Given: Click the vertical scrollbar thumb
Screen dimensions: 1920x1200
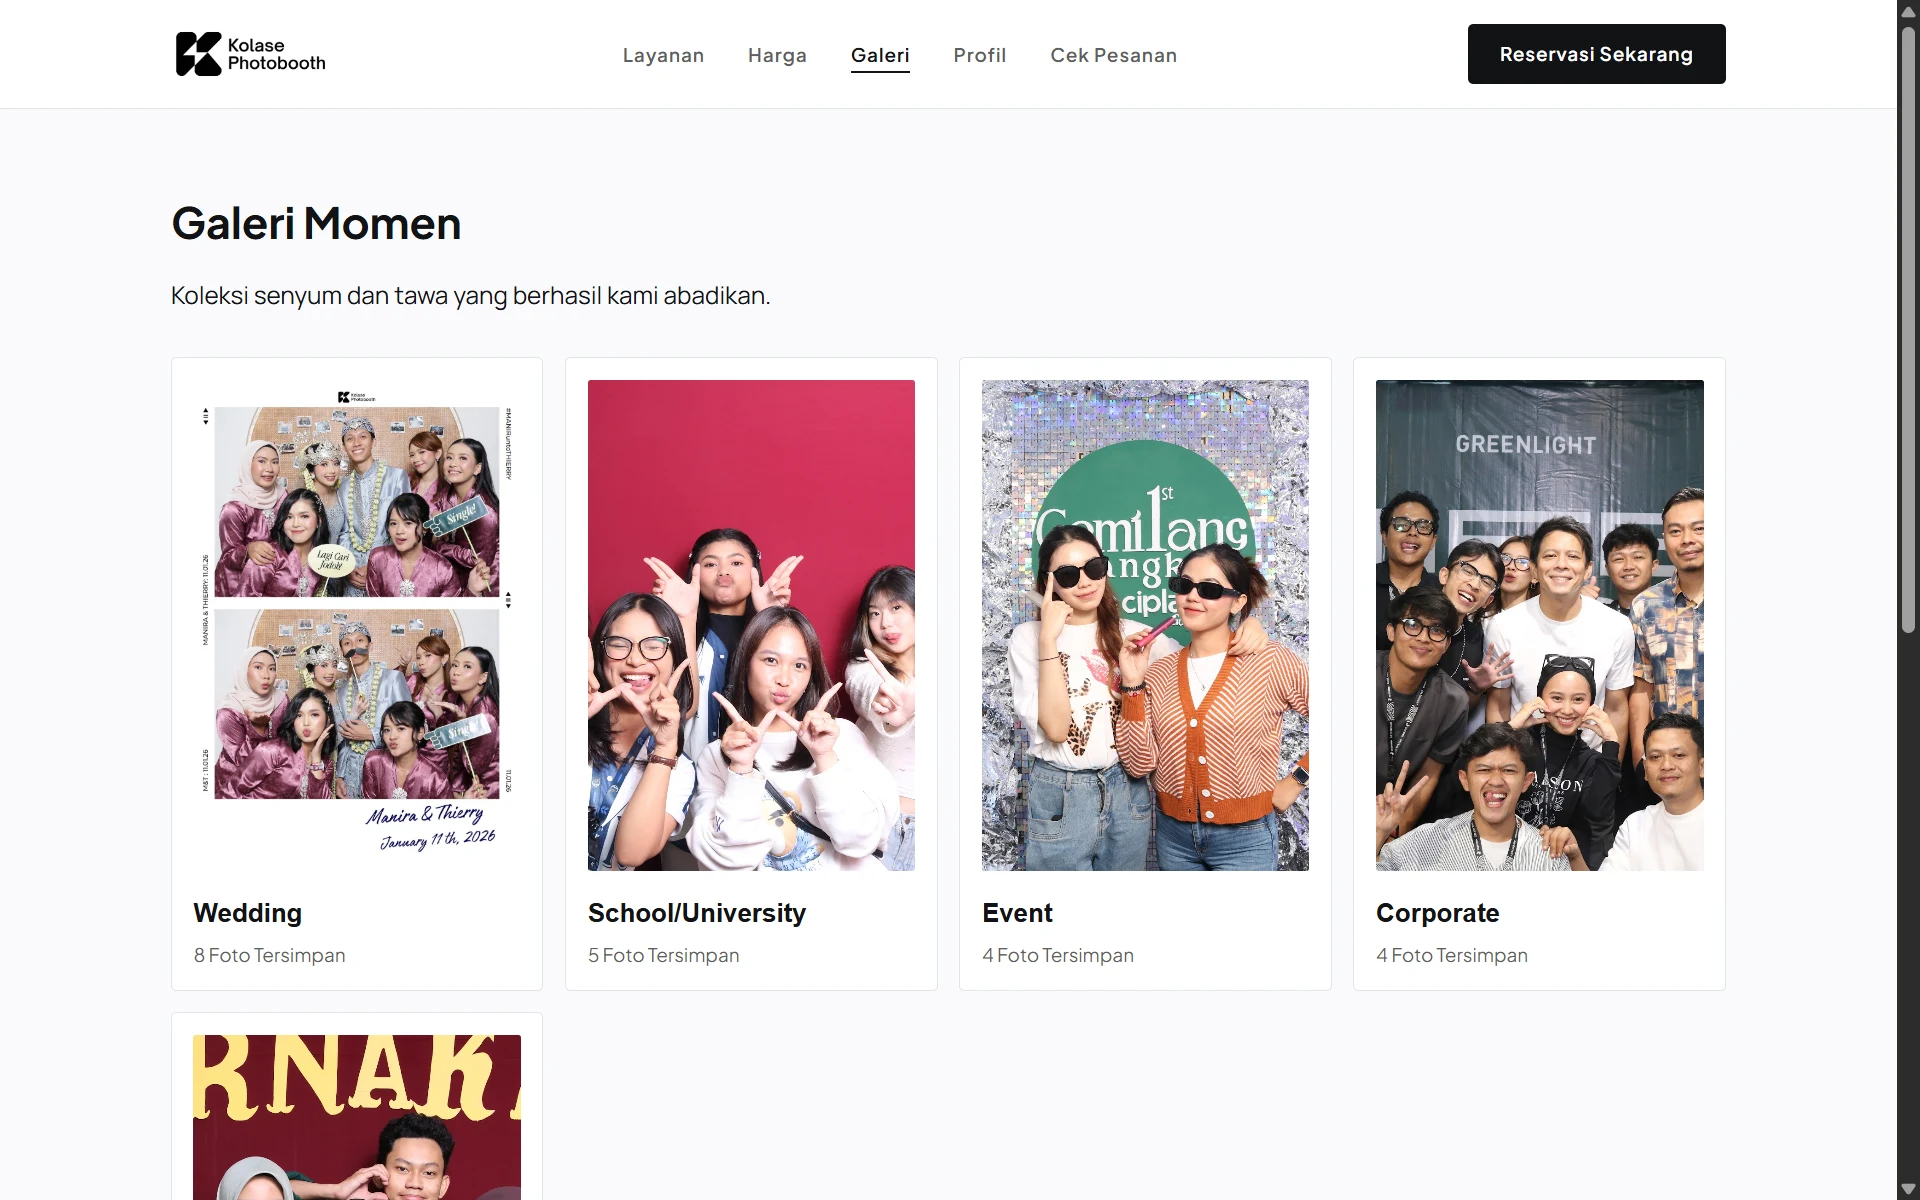Looking at the screenshot, I should [1908, 330].
